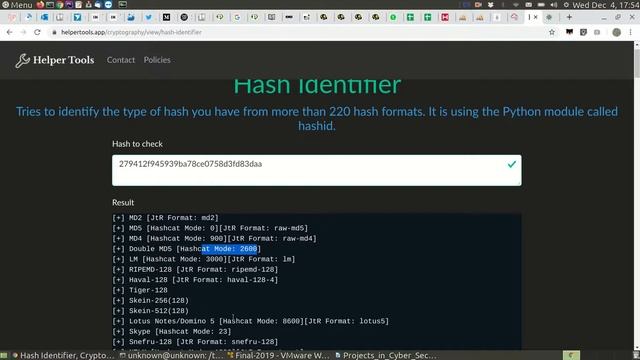Close the active Hash Identifier tab
This screenshot has width=640, height=360.
pyautogui.click(x=536, y=17)
